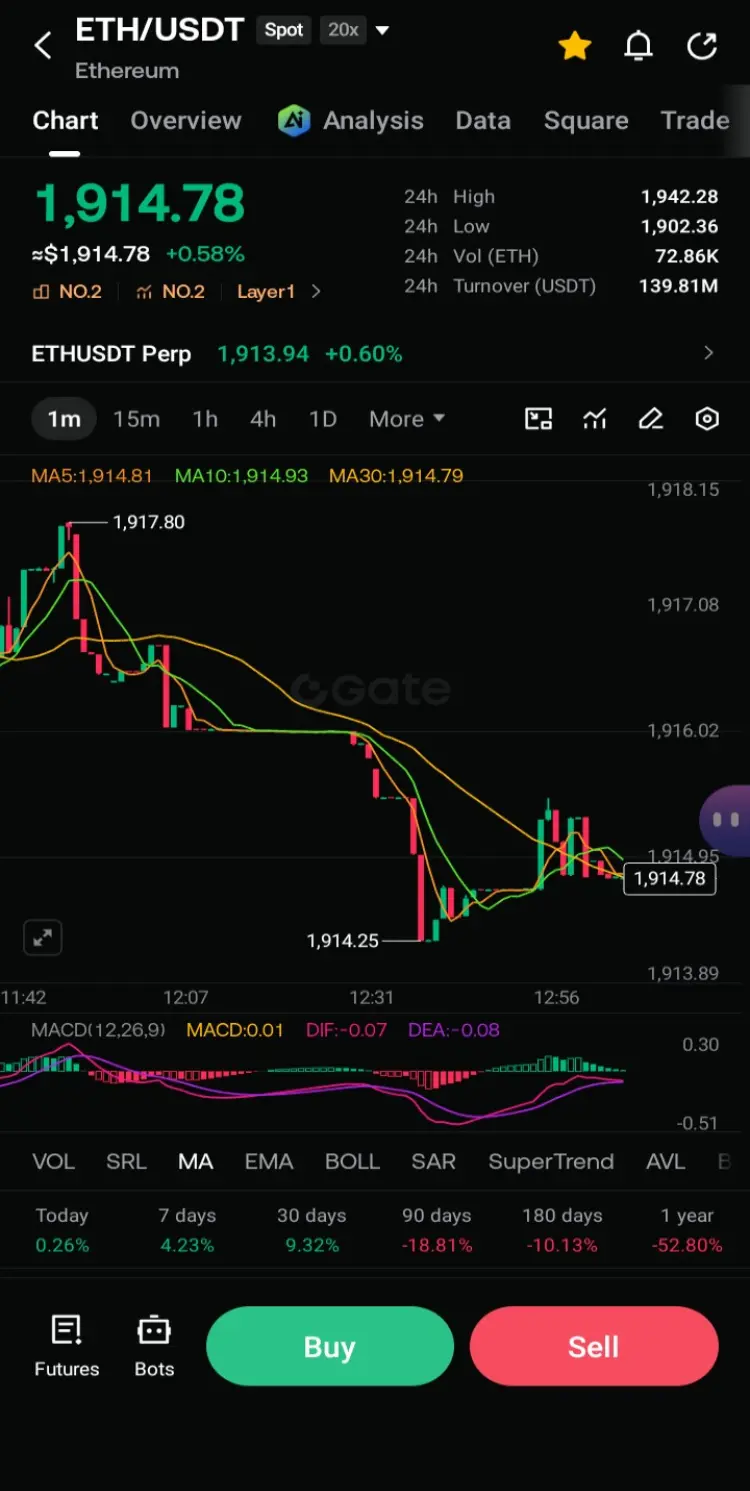
Task: Tap the MACD(12,26,9) label
Action: [99, 1030]
